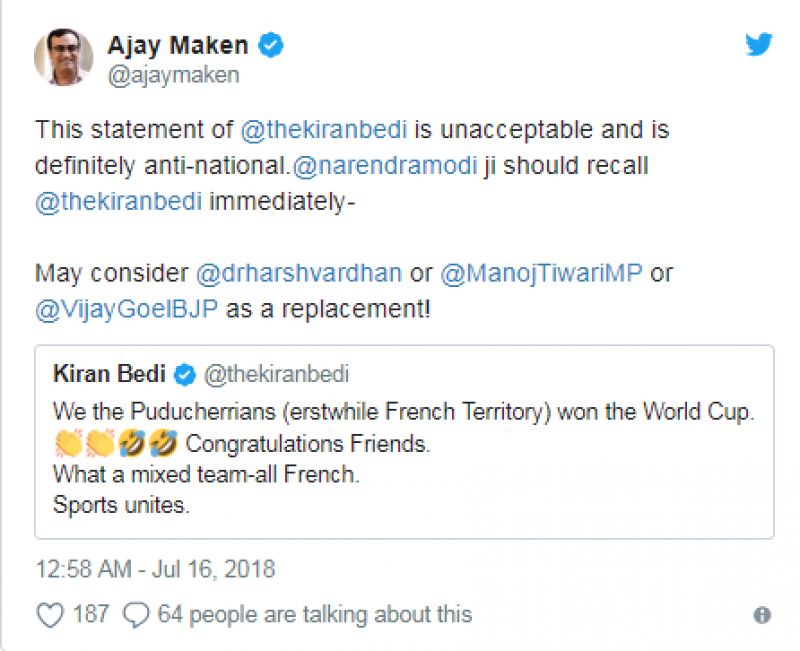This screenshot has width=800, height=651.
Task: Visit the @ManojTiwariMP profile link
Action: coord(541,274)
